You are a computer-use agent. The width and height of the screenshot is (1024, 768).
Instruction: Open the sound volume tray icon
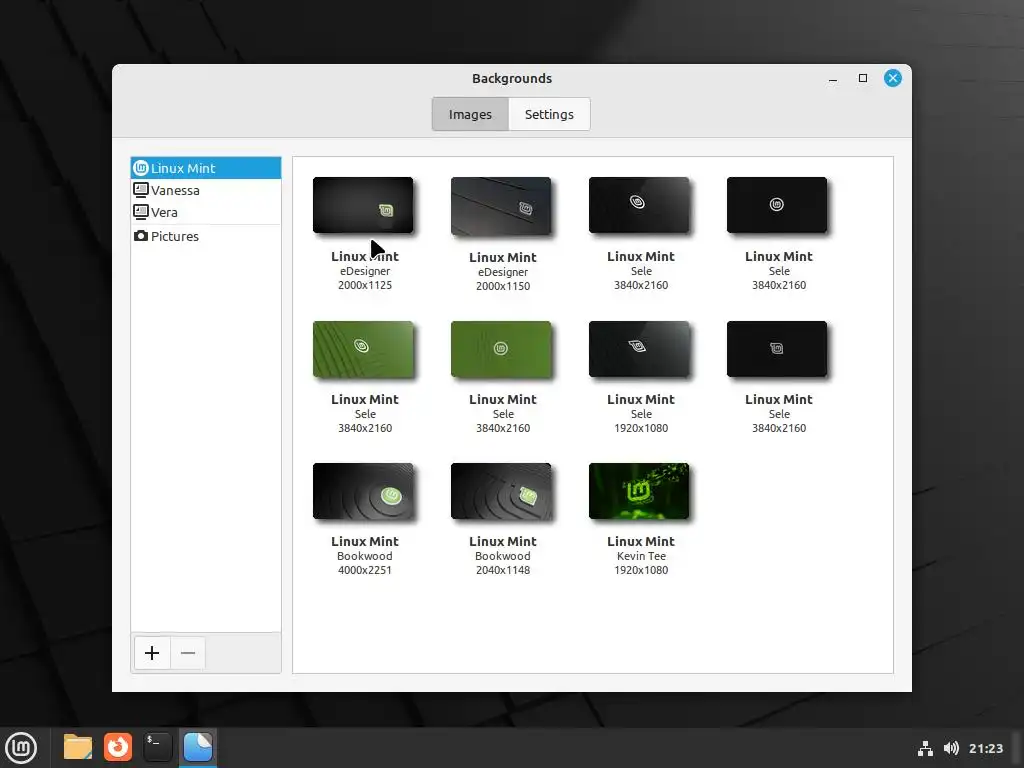pos(952,748)
